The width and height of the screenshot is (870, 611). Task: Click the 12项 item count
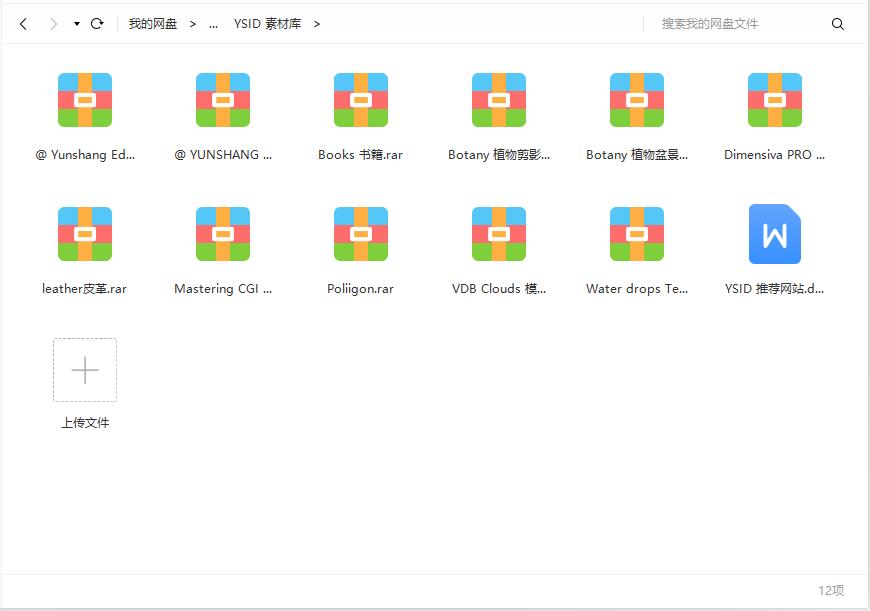831,590
